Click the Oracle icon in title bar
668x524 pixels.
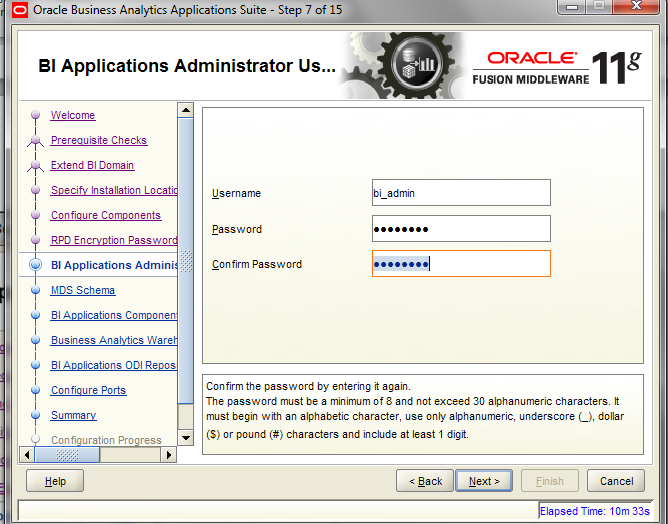20,9
